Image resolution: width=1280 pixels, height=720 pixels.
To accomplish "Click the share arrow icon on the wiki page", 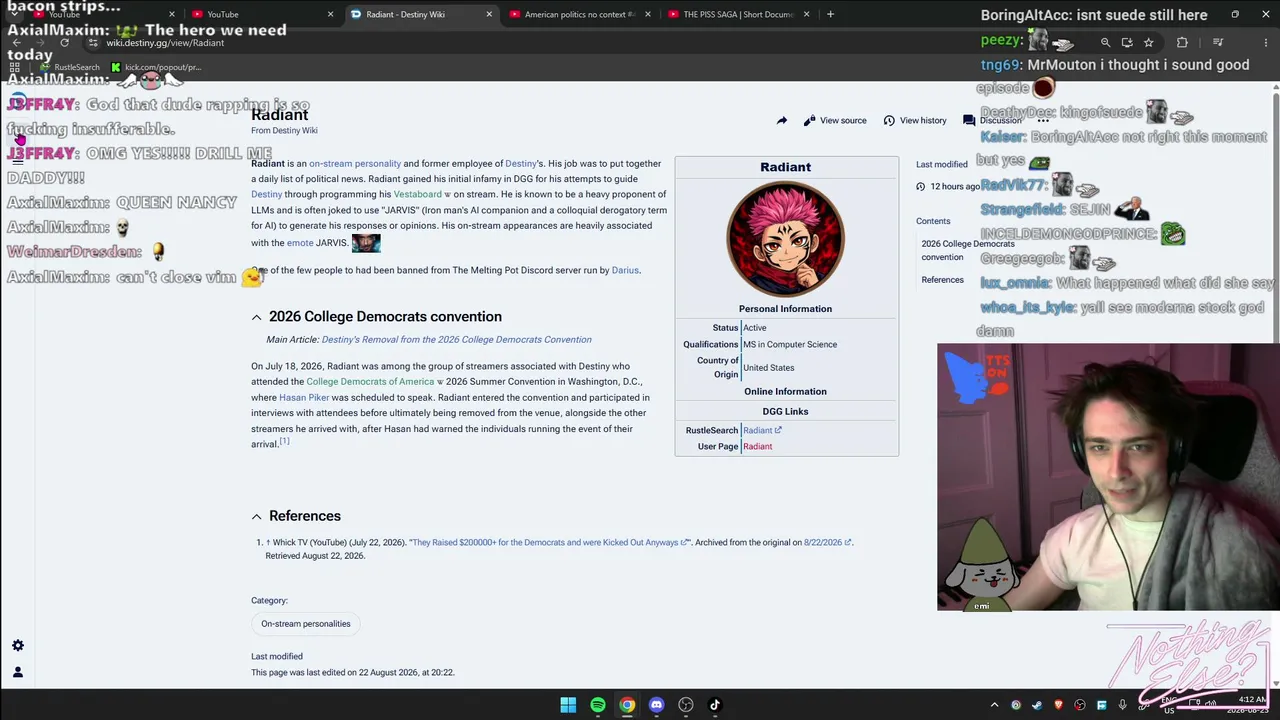I will click(x=782, y=121).
